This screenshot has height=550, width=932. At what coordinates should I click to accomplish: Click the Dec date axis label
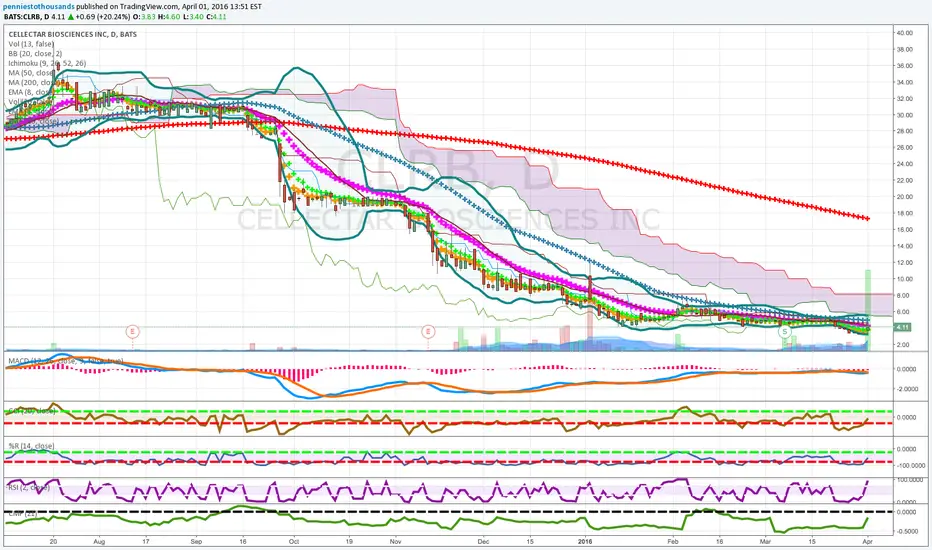[483, 542]
